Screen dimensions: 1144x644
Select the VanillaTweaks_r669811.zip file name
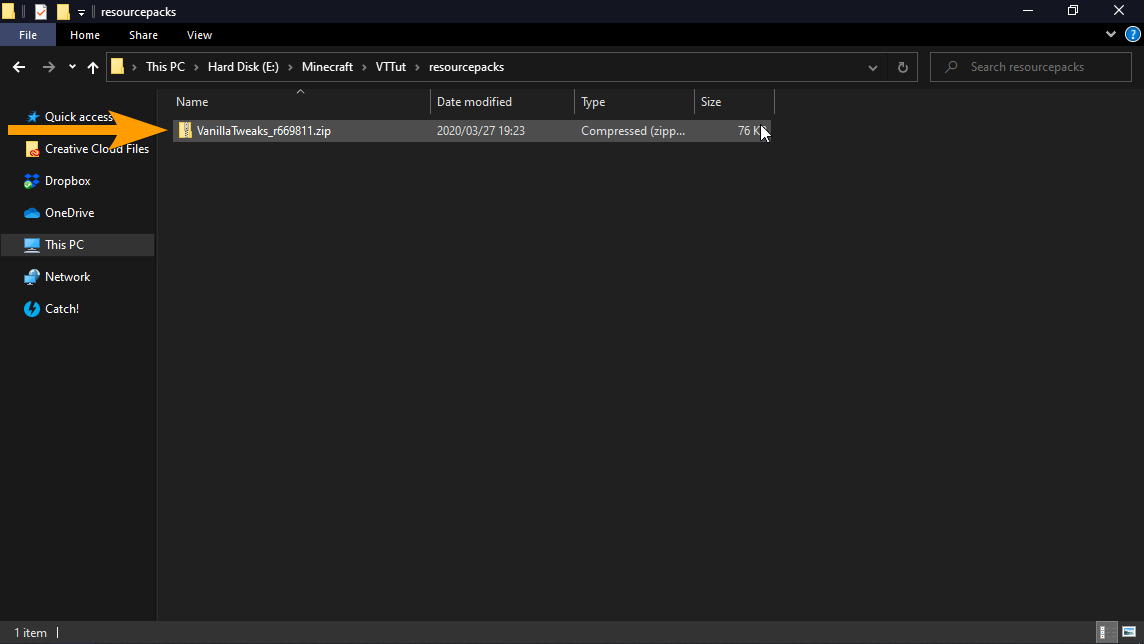click(x=263, y=131)
